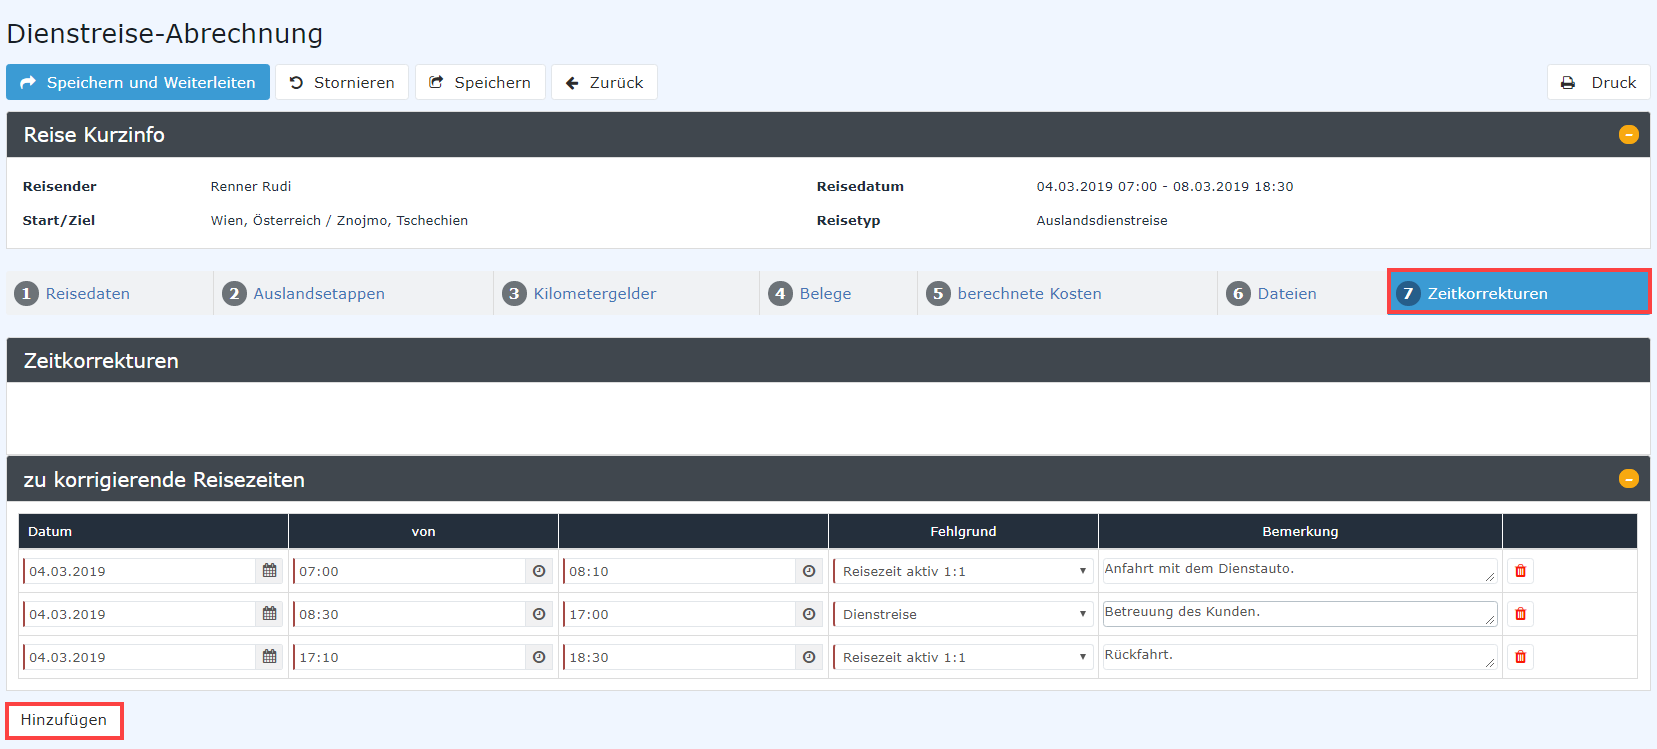
Task: Click the 'Bemerkung' column header
Action: pos(1300,531)
